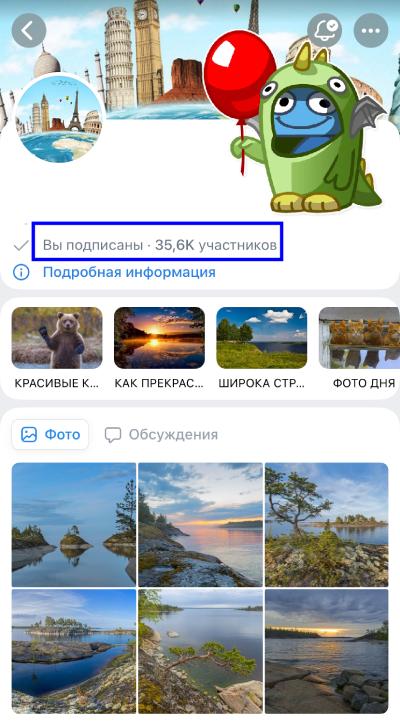Open the ФОТО ДНЯ album

pos(361,348)
